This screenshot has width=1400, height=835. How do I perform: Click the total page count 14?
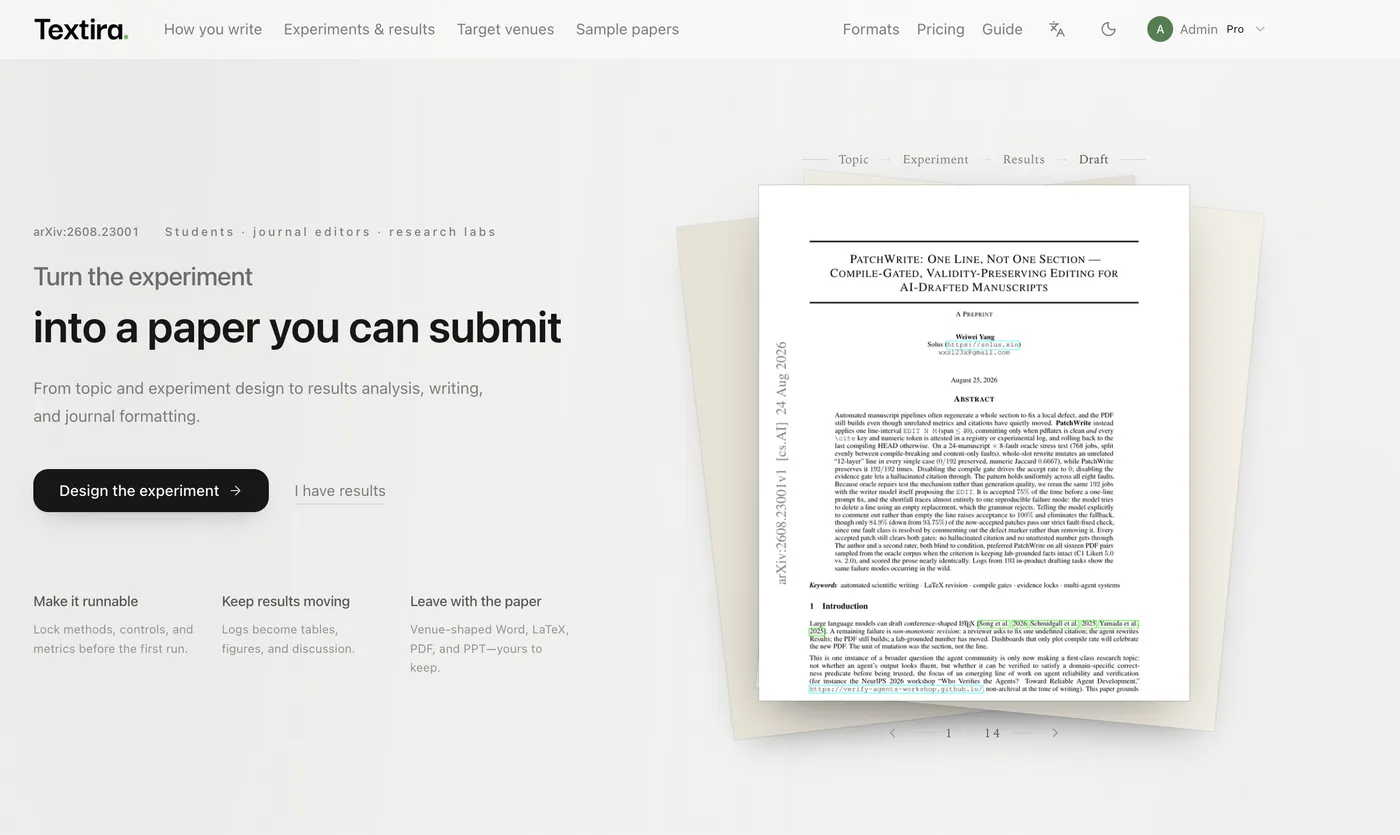click(992, 733)
